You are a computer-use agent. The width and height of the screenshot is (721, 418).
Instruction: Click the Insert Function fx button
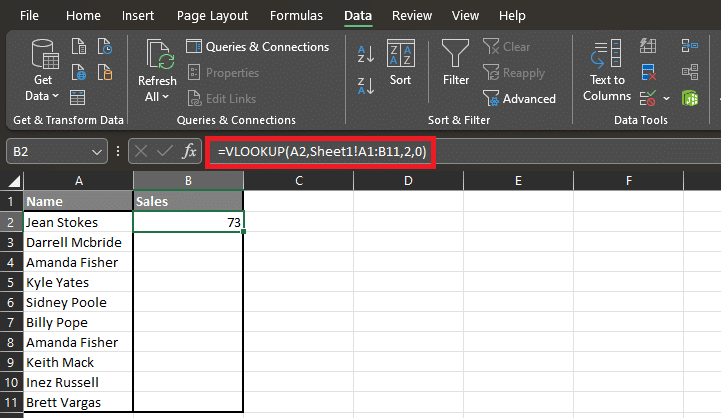pyautogui.click(x=189, y=151)
